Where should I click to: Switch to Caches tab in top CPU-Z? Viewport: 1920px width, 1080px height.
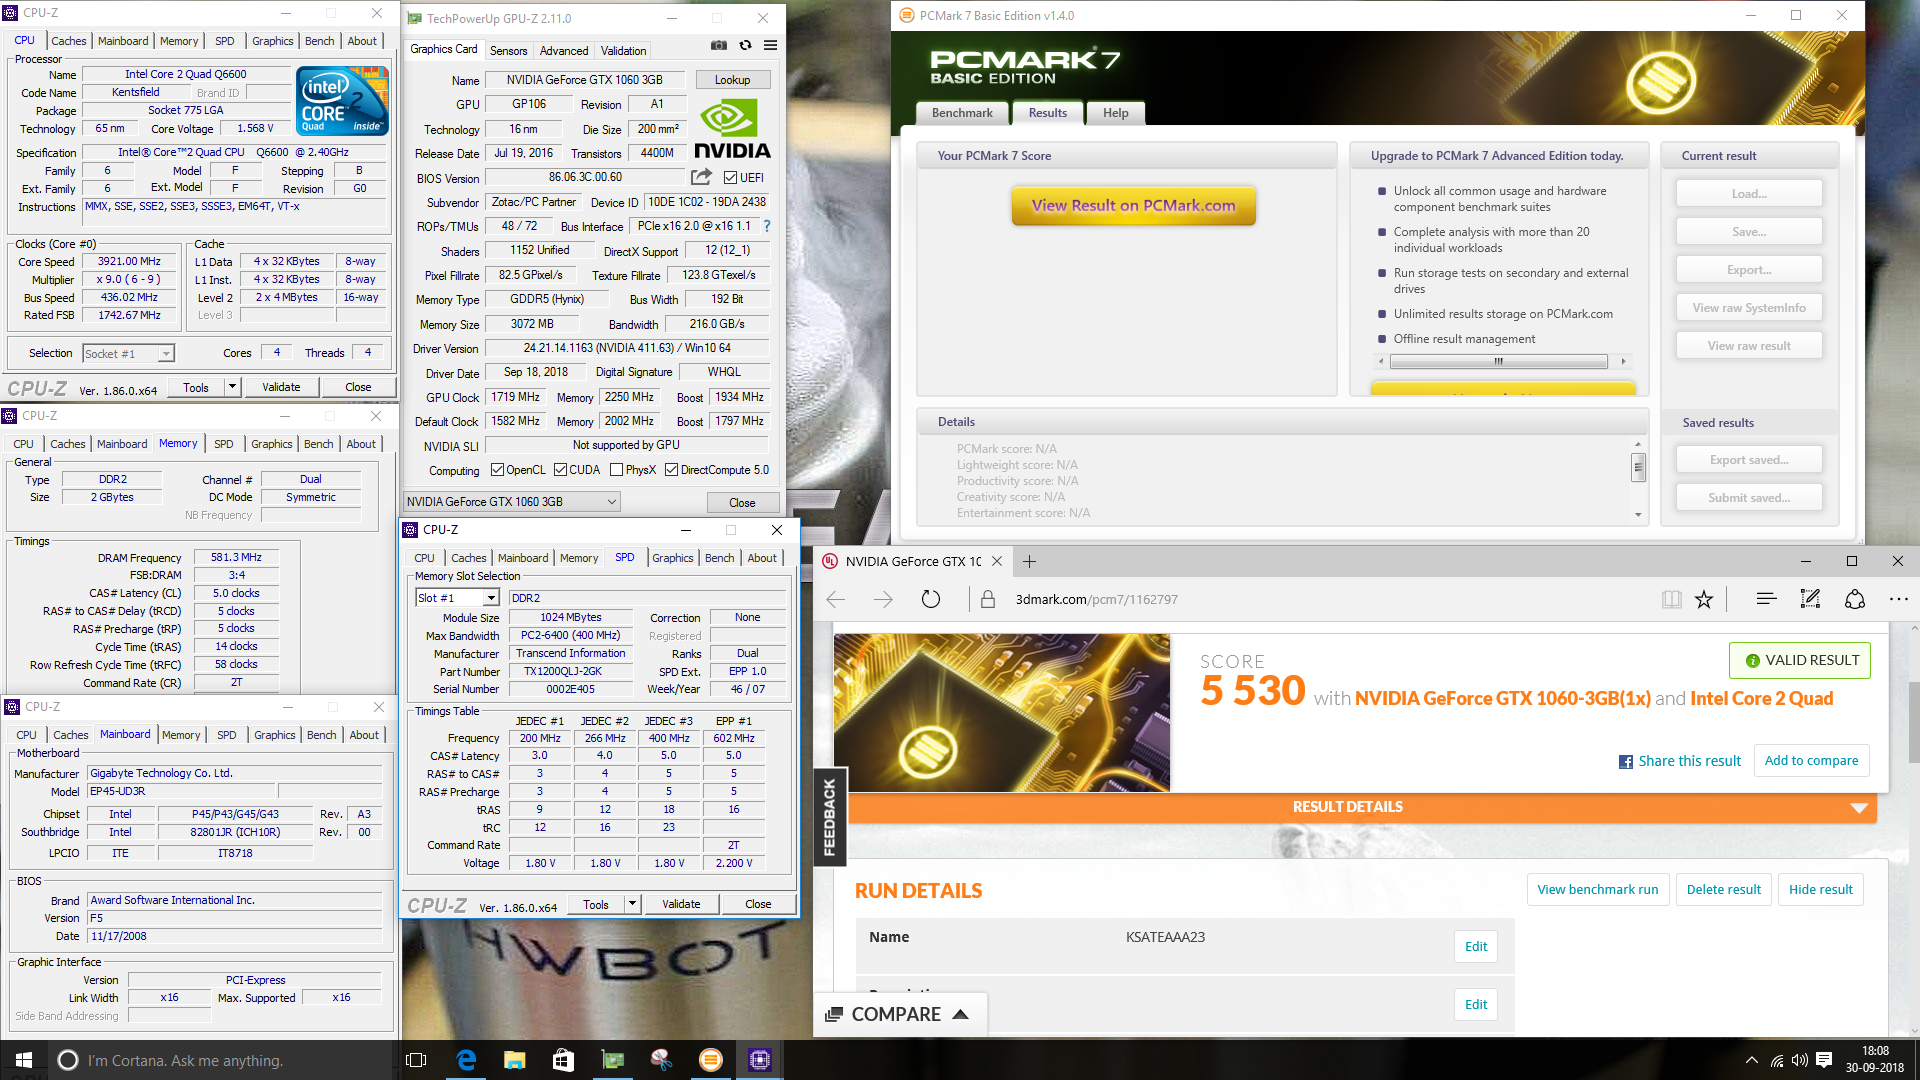(x=68, y=41)
